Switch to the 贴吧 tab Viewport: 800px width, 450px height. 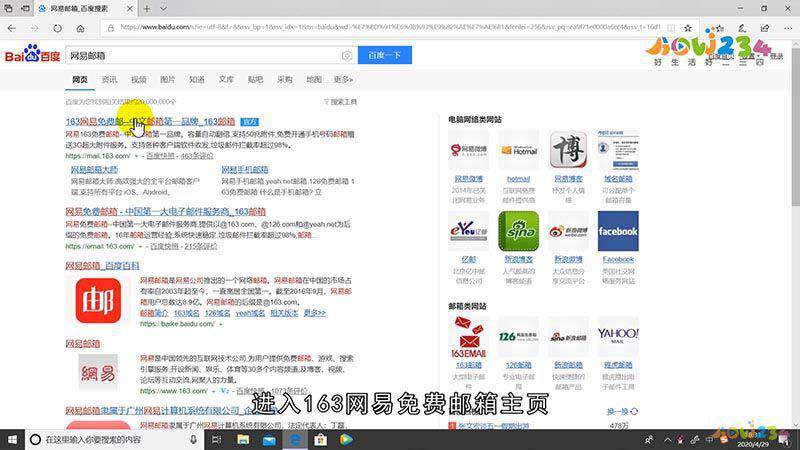pos(255,80)
